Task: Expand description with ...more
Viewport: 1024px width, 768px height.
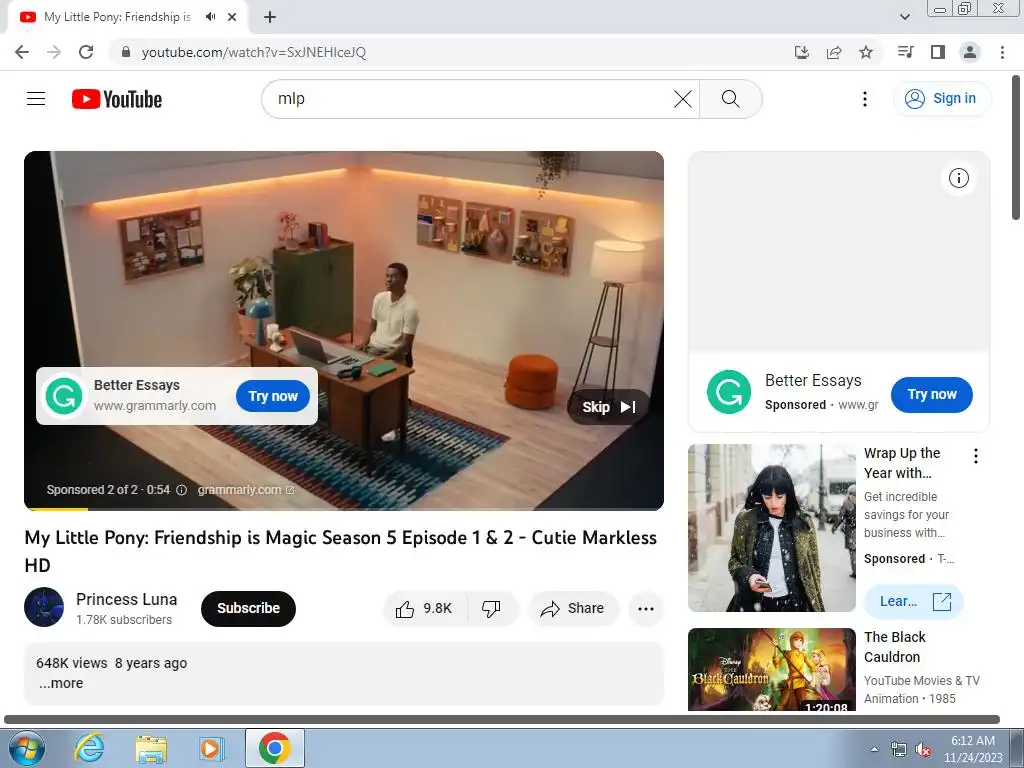Action: coord(61,683)
